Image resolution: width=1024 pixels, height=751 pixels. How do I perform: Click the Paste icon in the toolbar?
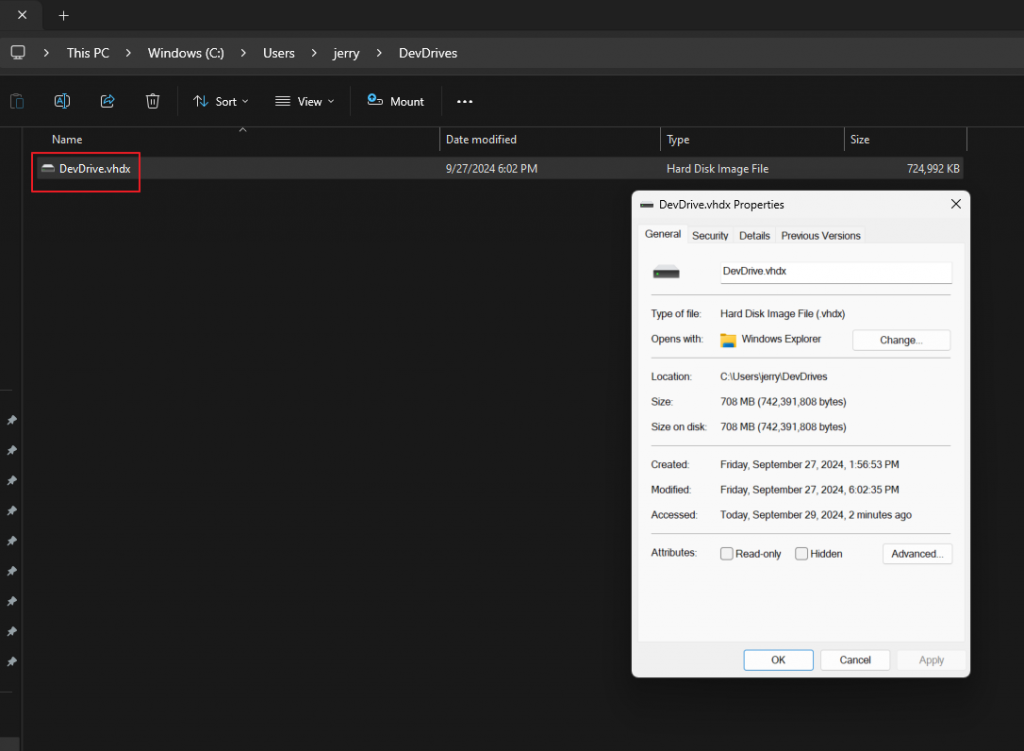pyautogui.click(x=17, y=101)
